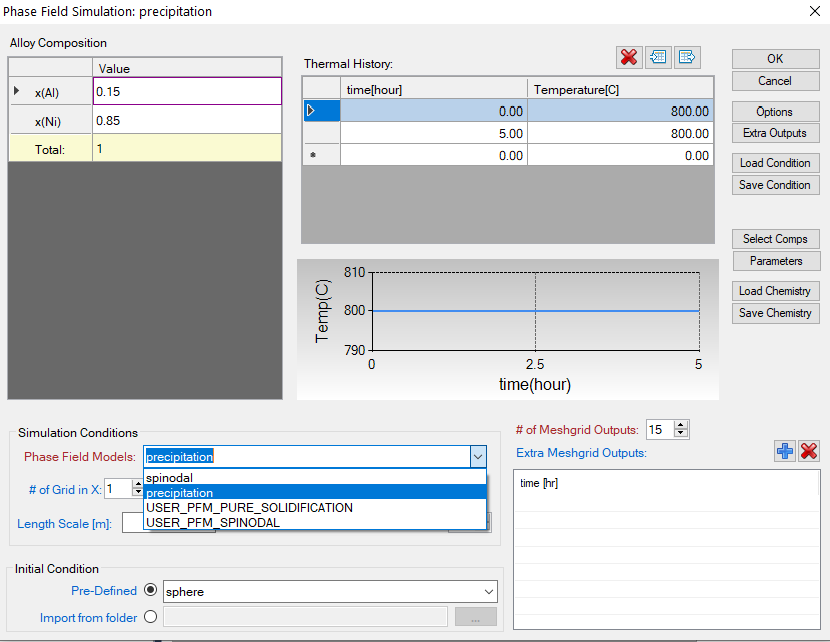Remove extra meshgrid output with red X icon
This screenshot has width=830, height=642.
809,452
